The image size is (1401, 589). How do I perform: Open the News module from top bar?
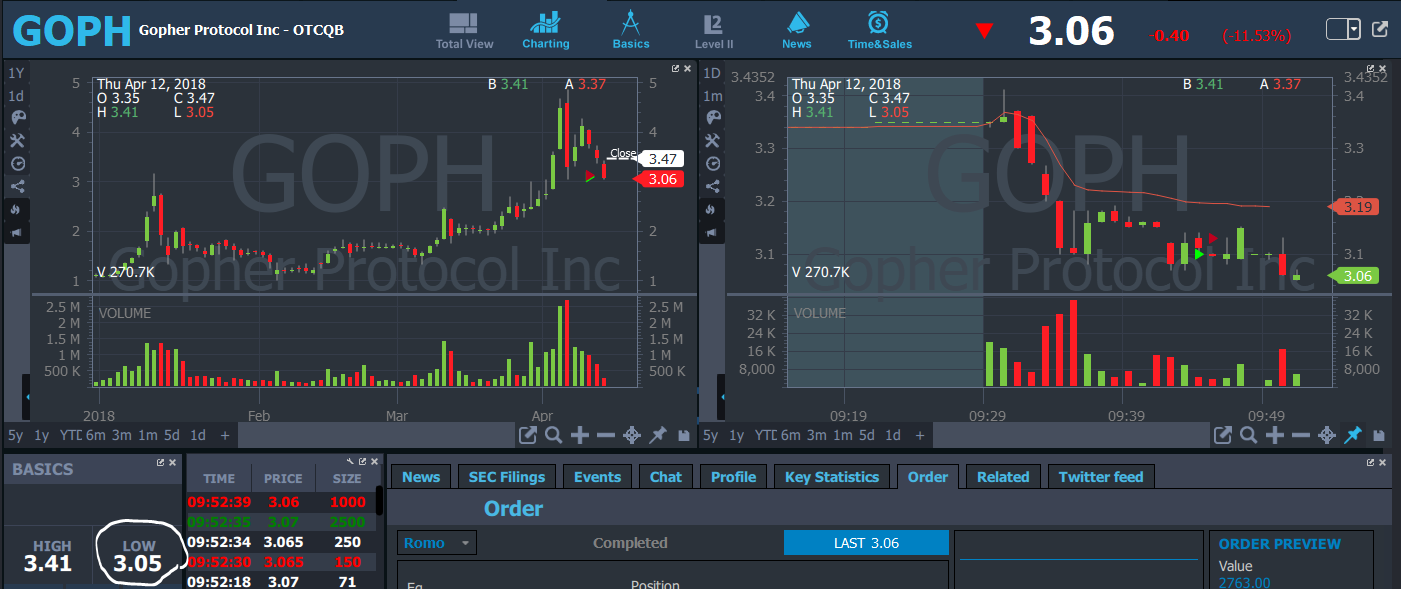(797, 30)
